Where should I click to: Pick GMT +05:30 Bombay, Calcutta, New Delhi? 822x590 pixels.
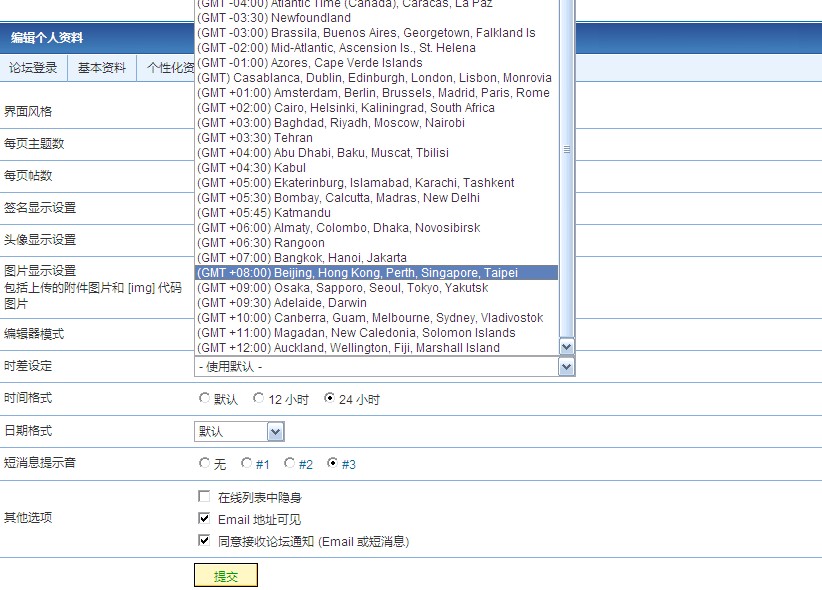tap(376, 198)
